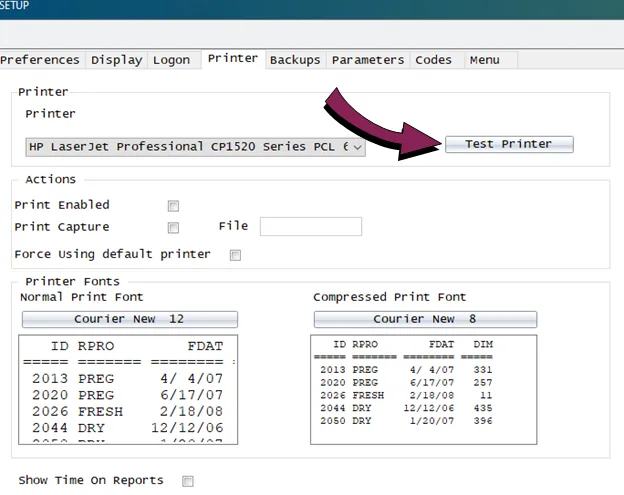Screen dimensions: 624x495
Task: Select '2050 DRY' row in compressed preview
Action: (x=406, y=421)
